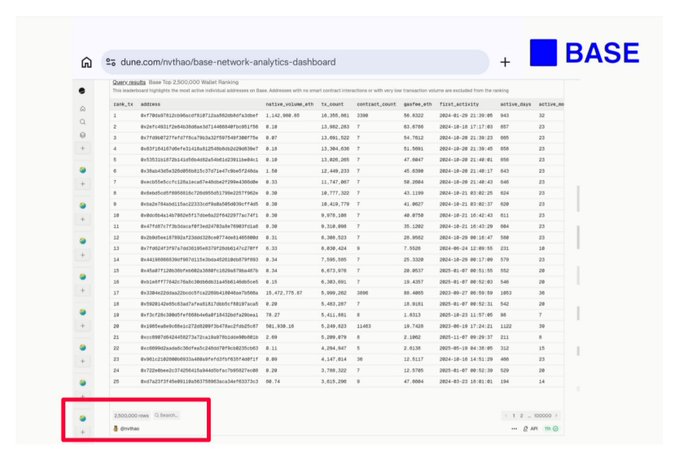Sort by the tx_count column header
The height and width of the screenshot is (467, 679).
coord(333,104)
